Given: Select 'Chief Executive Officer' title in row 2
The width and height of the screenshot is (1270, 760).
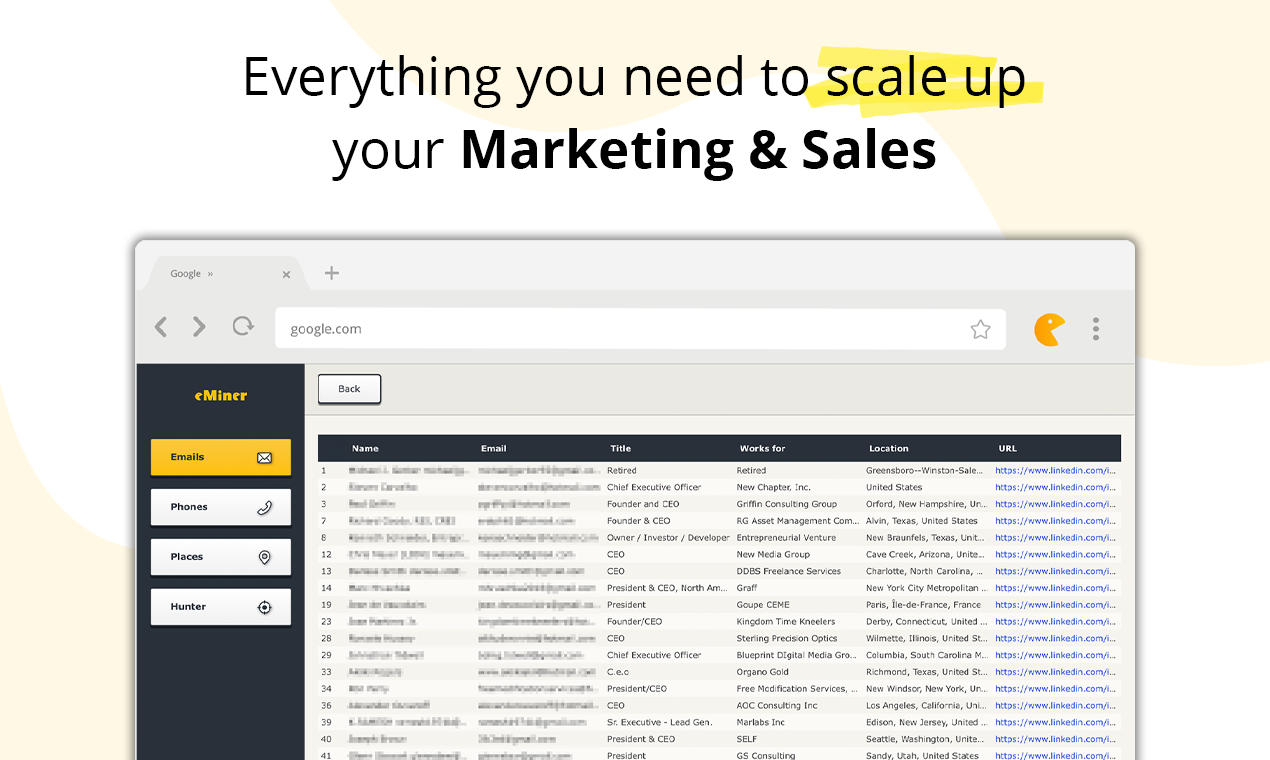Looking at the screenshot, I should 654,487.
